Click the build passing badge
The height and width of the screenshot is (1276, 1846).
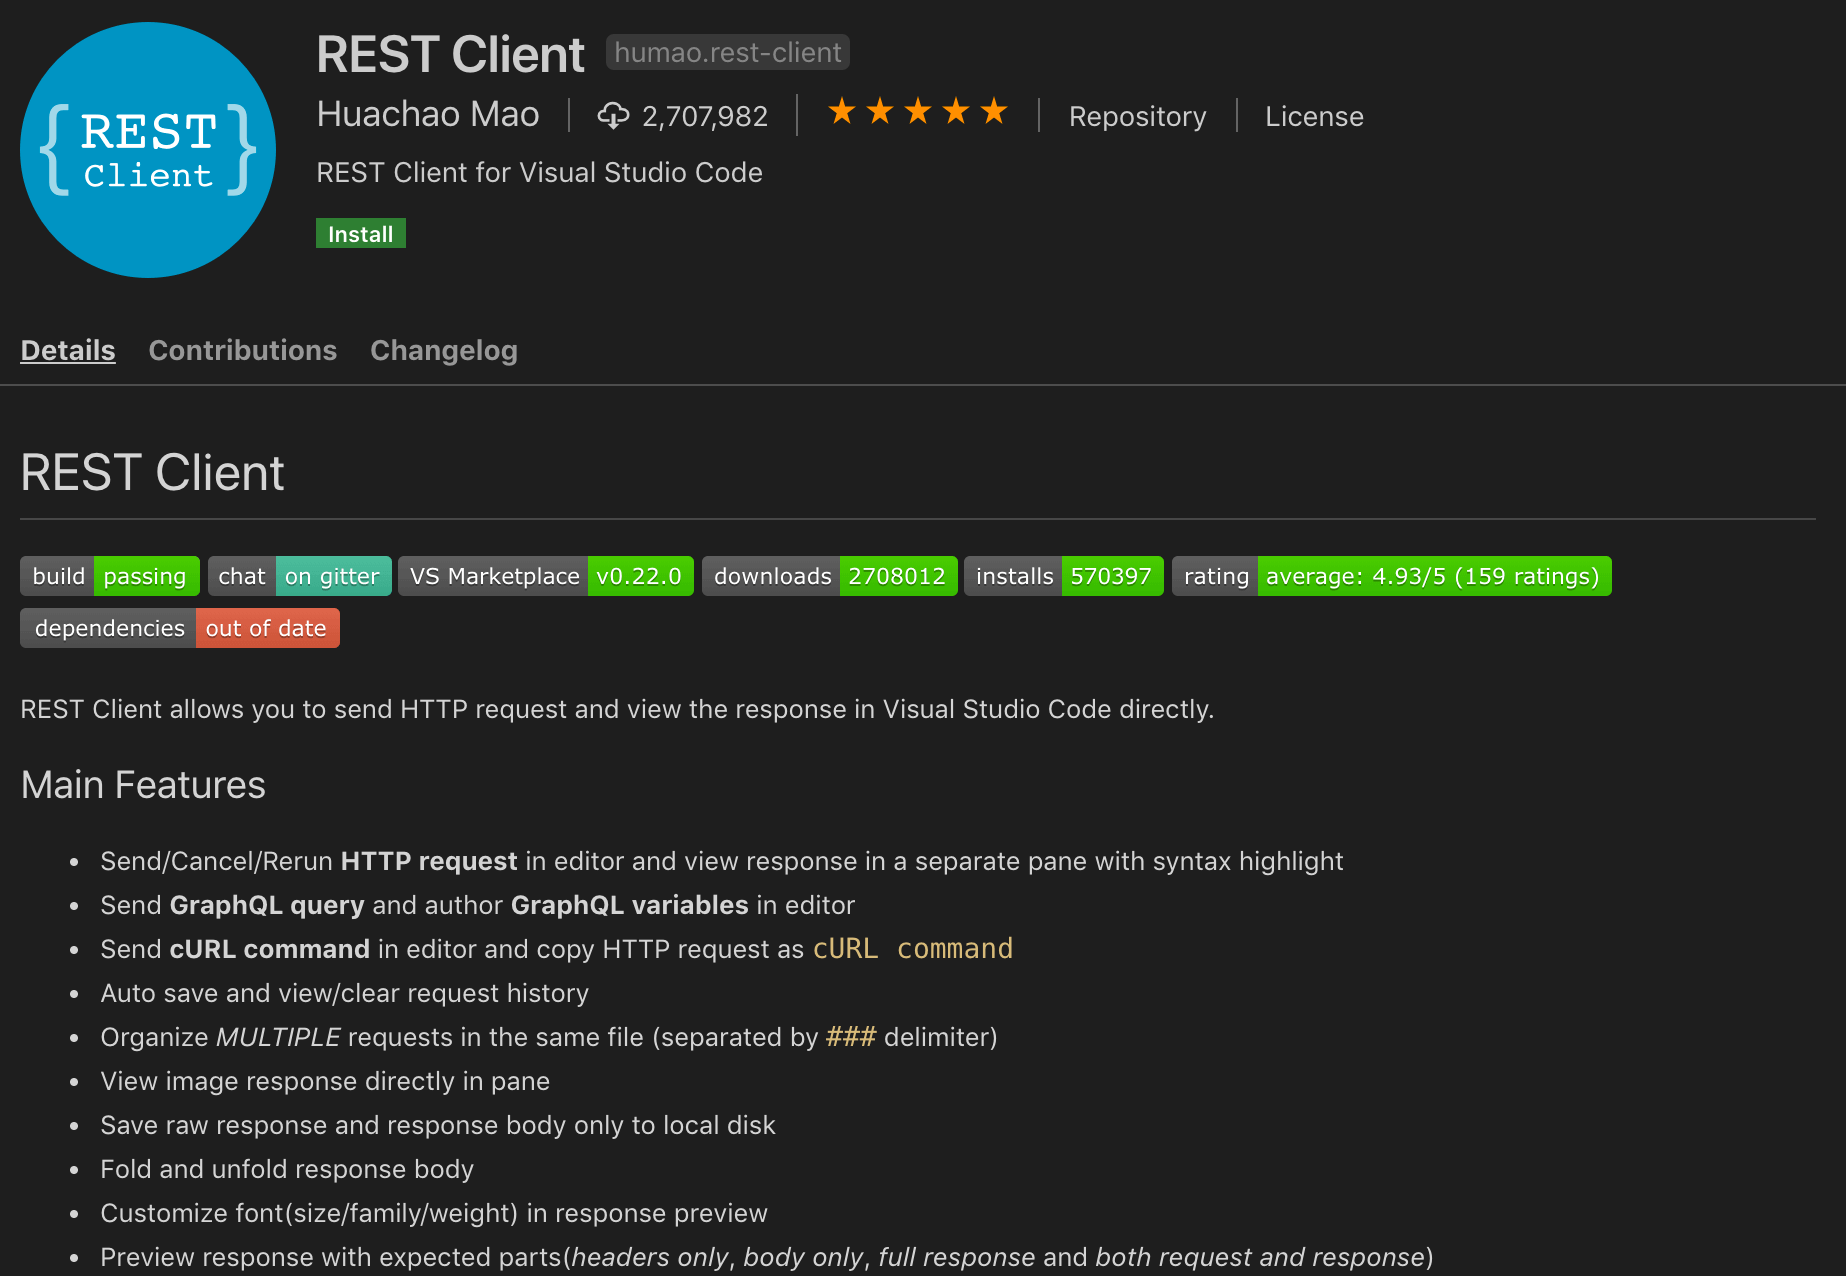point(110,576)
